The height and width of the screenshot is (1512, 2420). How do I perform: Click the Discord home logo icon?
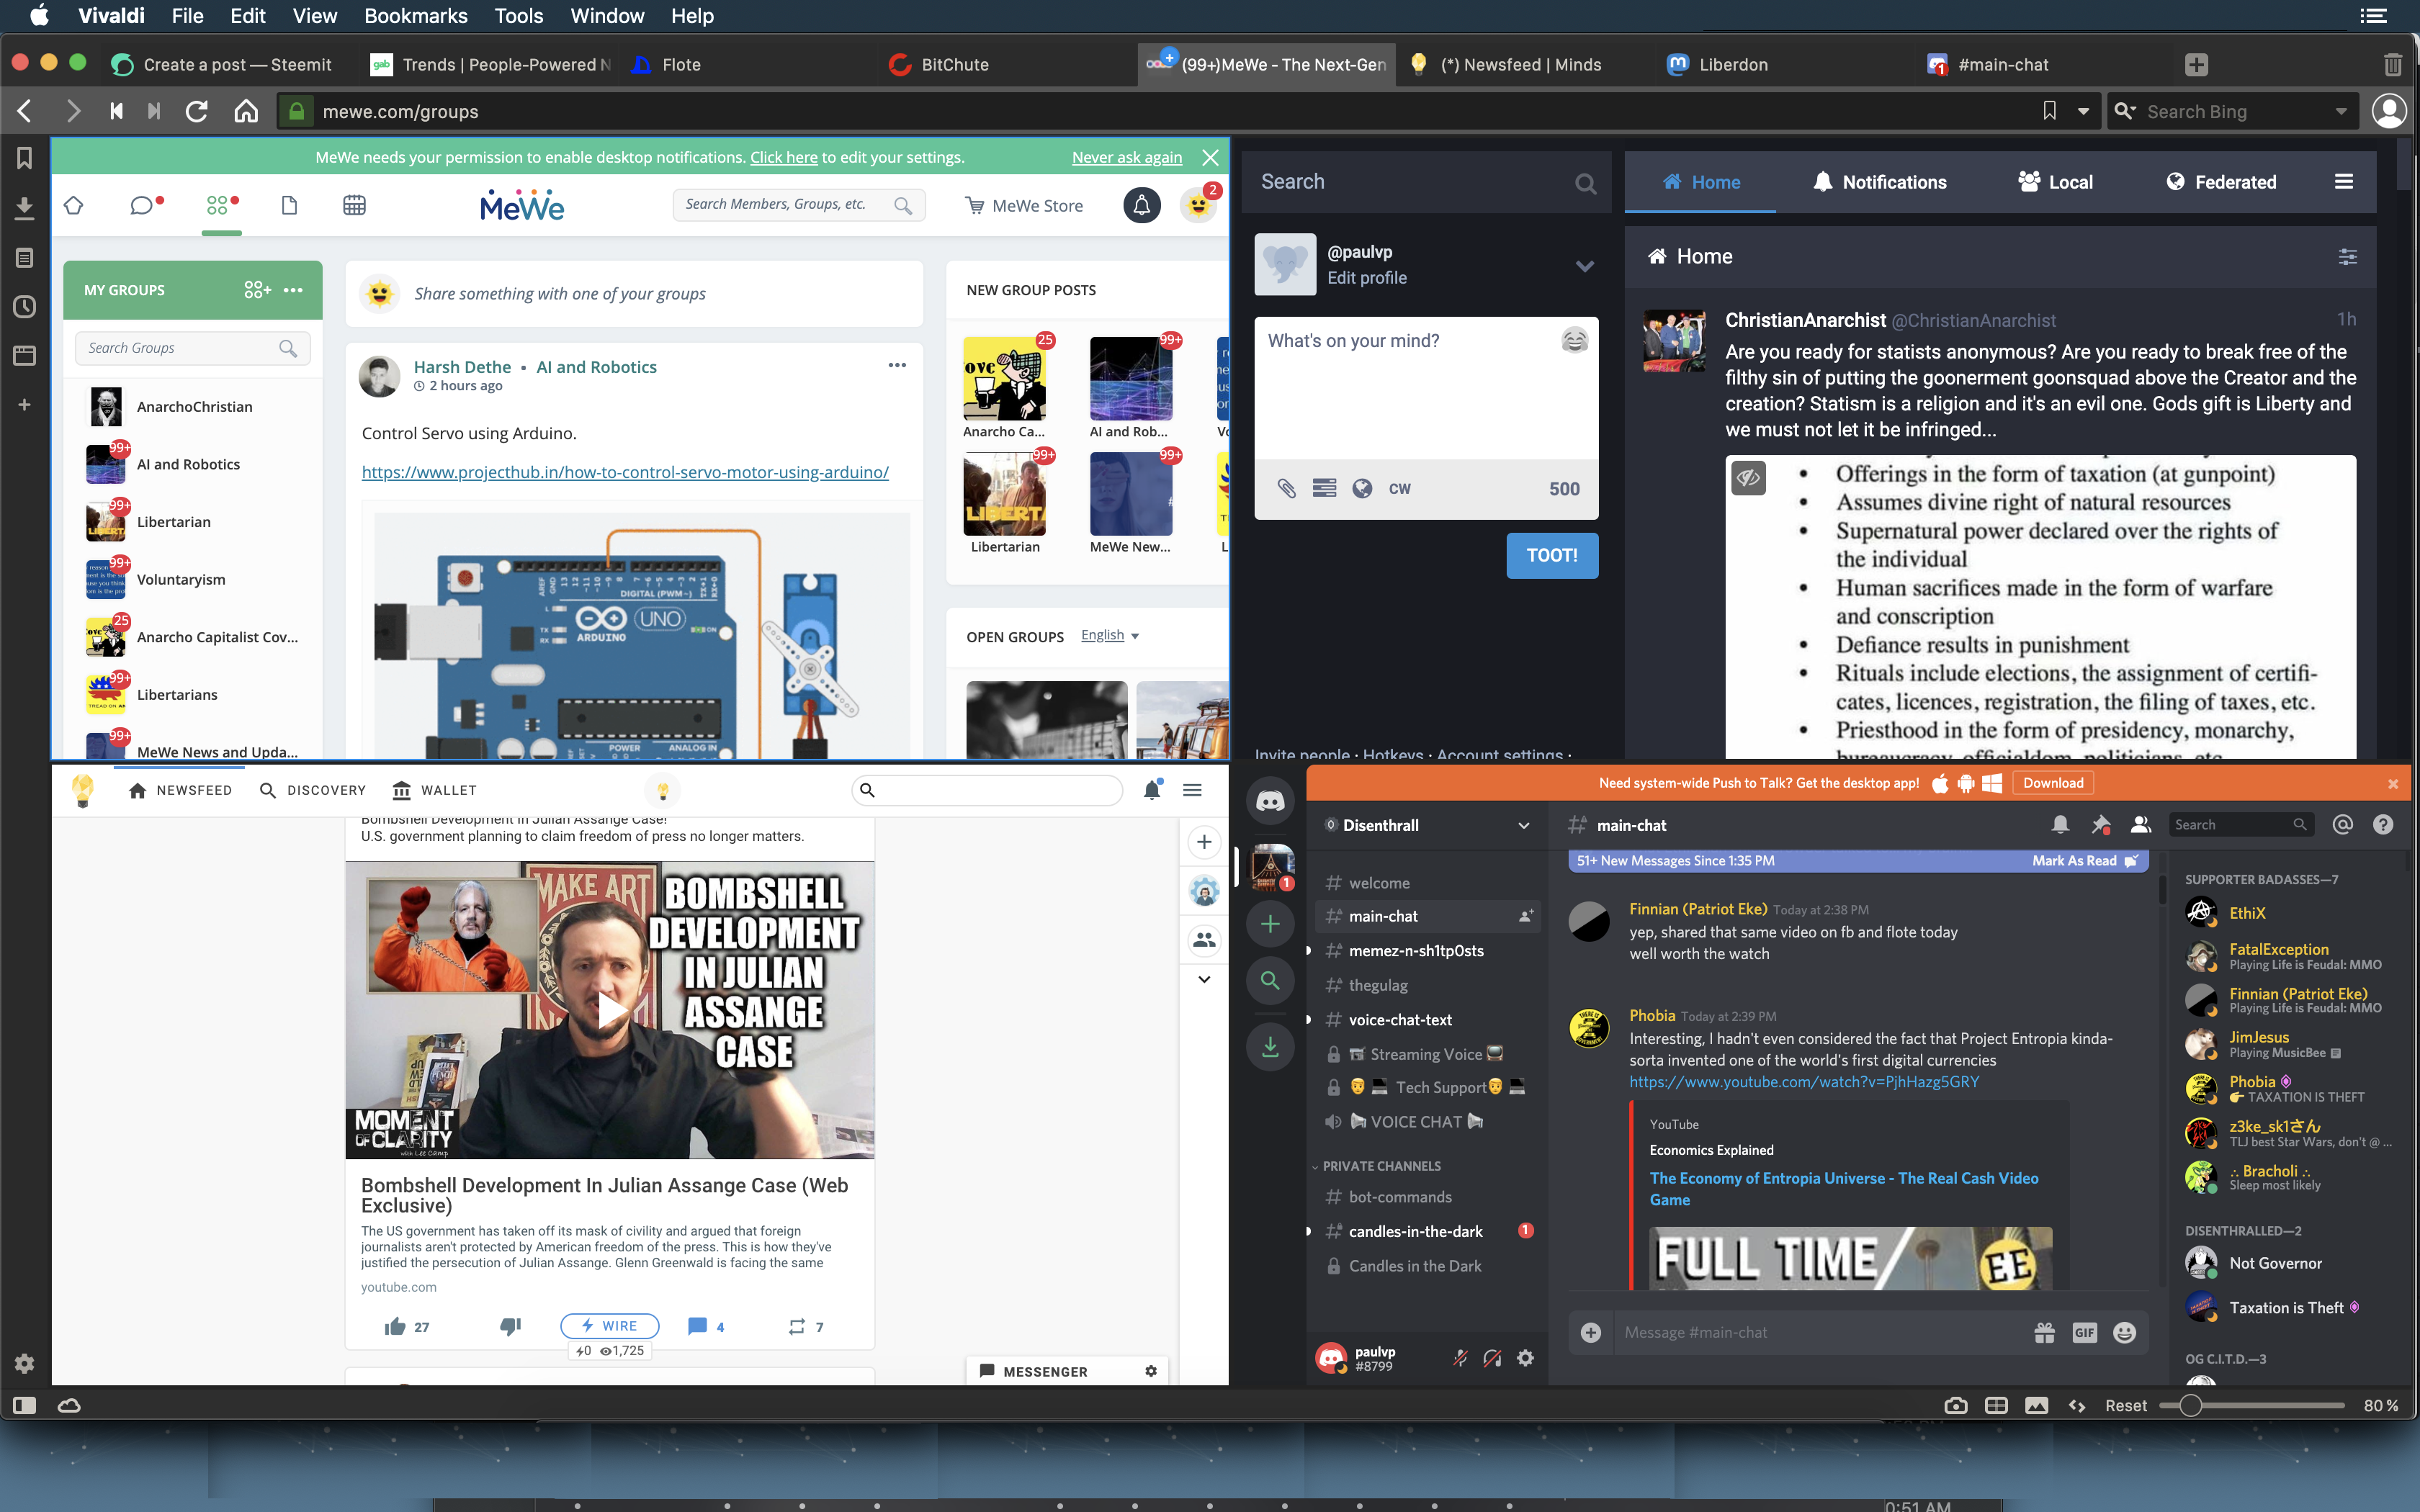click(x=1270, y=801)
